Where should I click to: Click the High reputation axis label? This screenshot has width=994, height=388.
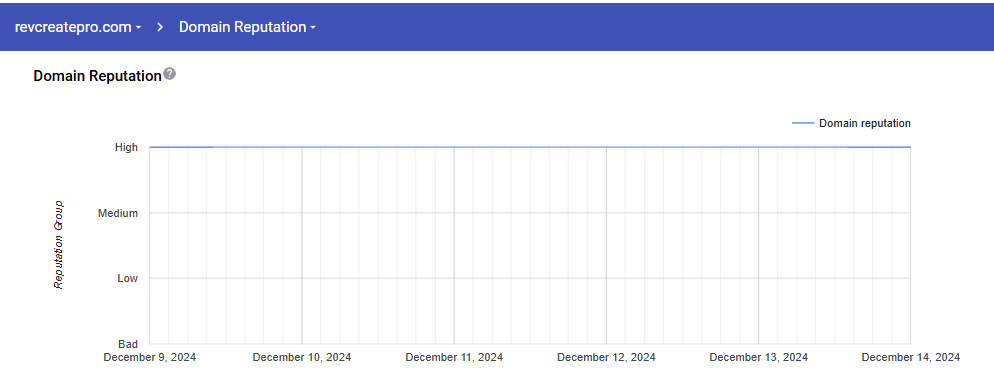click(126, 147)
